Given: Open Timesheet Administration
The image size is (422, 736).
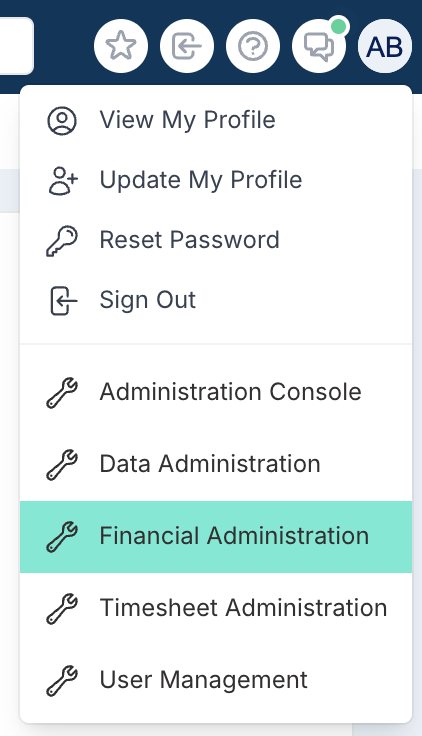Looking at the screenshot, I should pos(216,608).
